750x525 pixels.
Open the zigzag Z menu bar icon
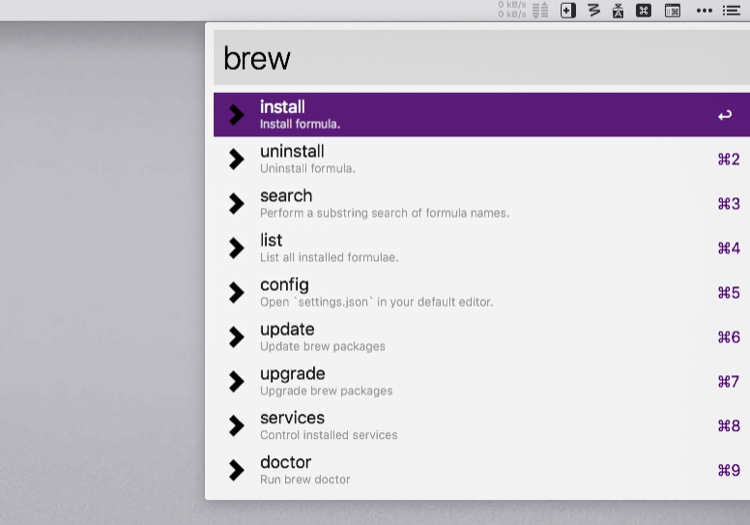click(594, 10)
